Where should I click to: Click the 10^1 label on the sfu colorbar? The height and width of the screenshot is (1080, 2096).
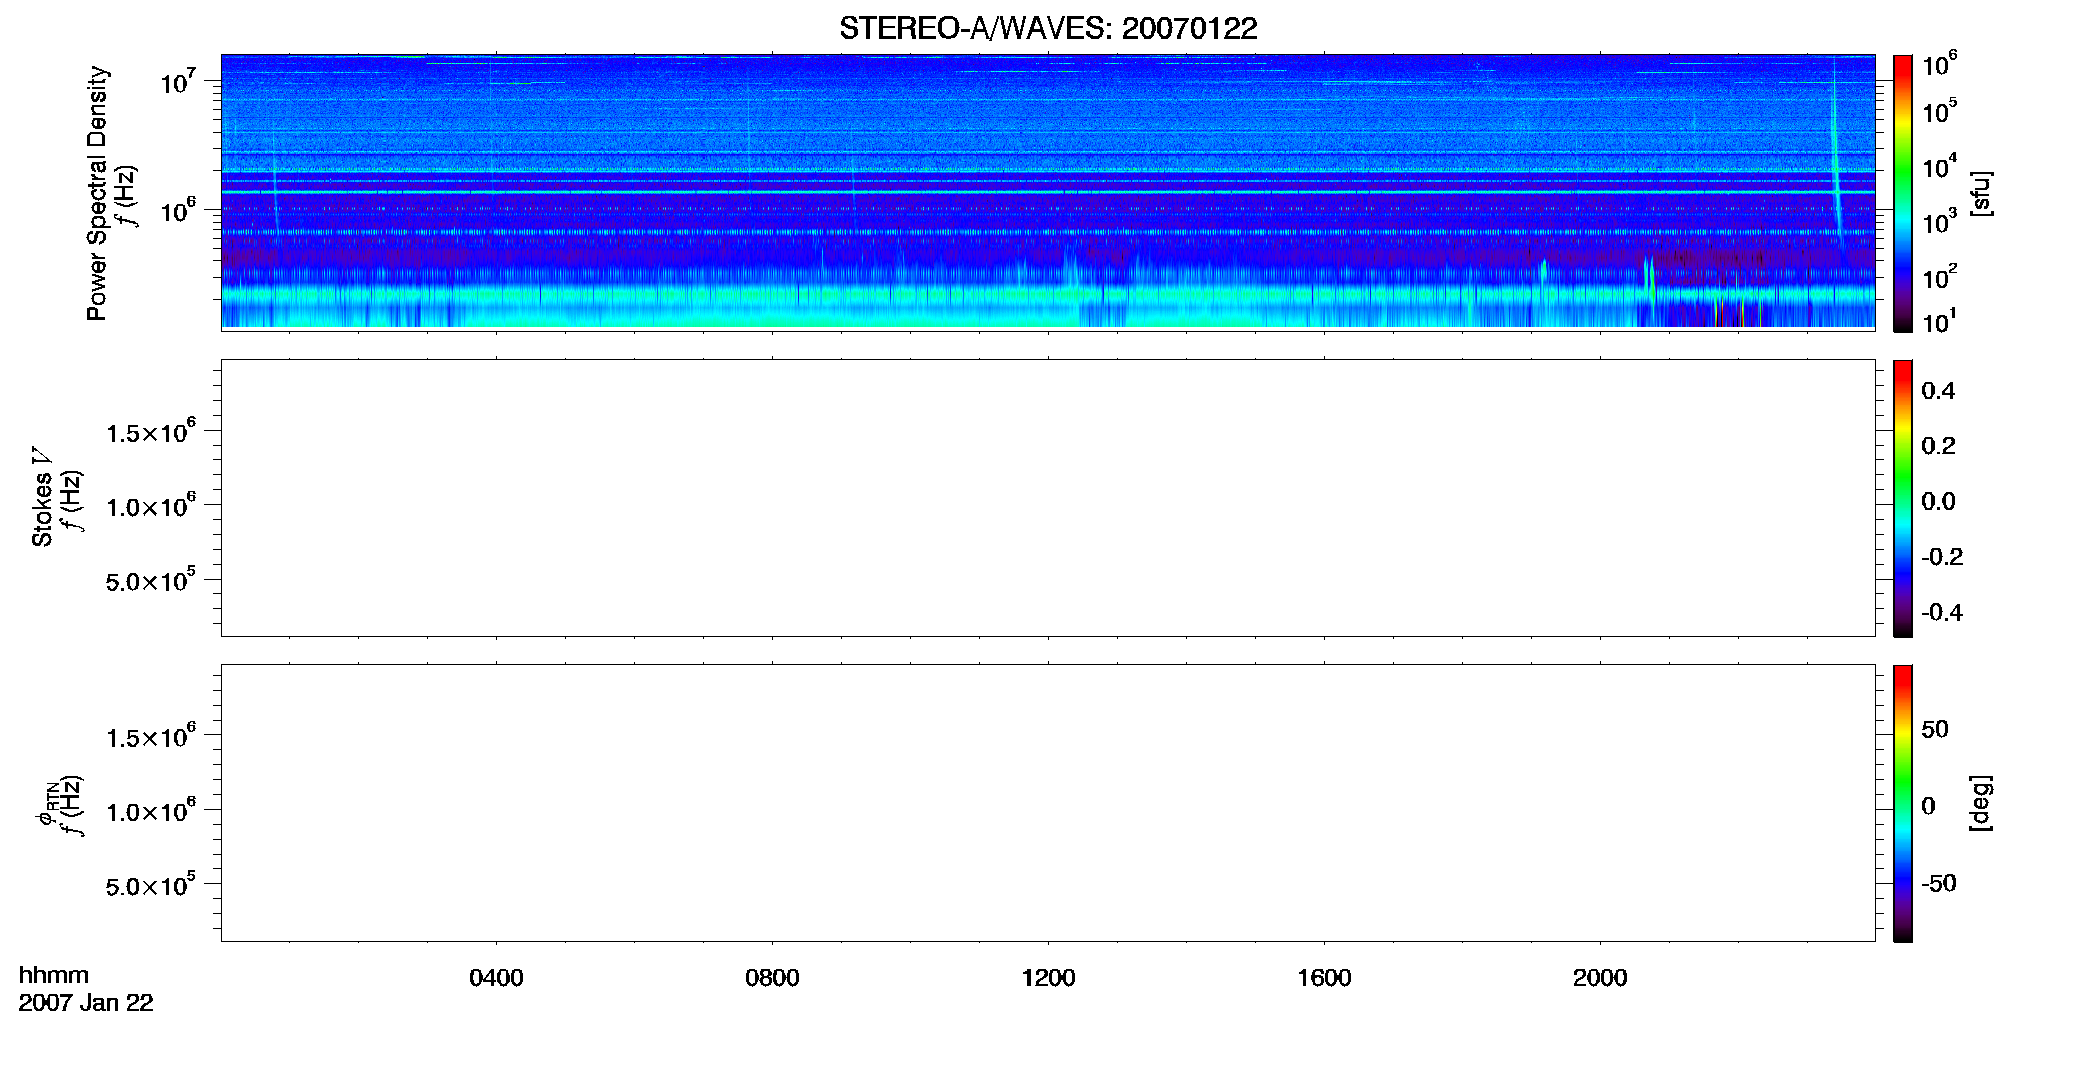click(1939, 321)
